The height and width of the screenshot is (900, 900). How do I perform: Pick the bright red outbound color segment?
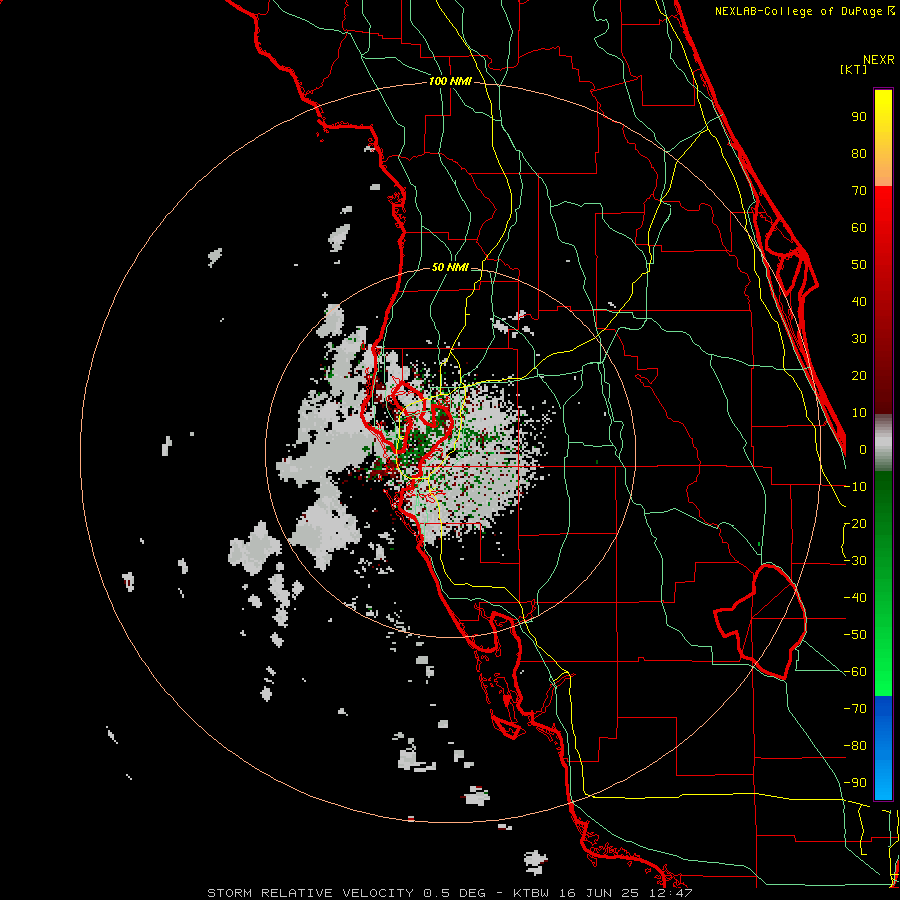pos(883,207)
